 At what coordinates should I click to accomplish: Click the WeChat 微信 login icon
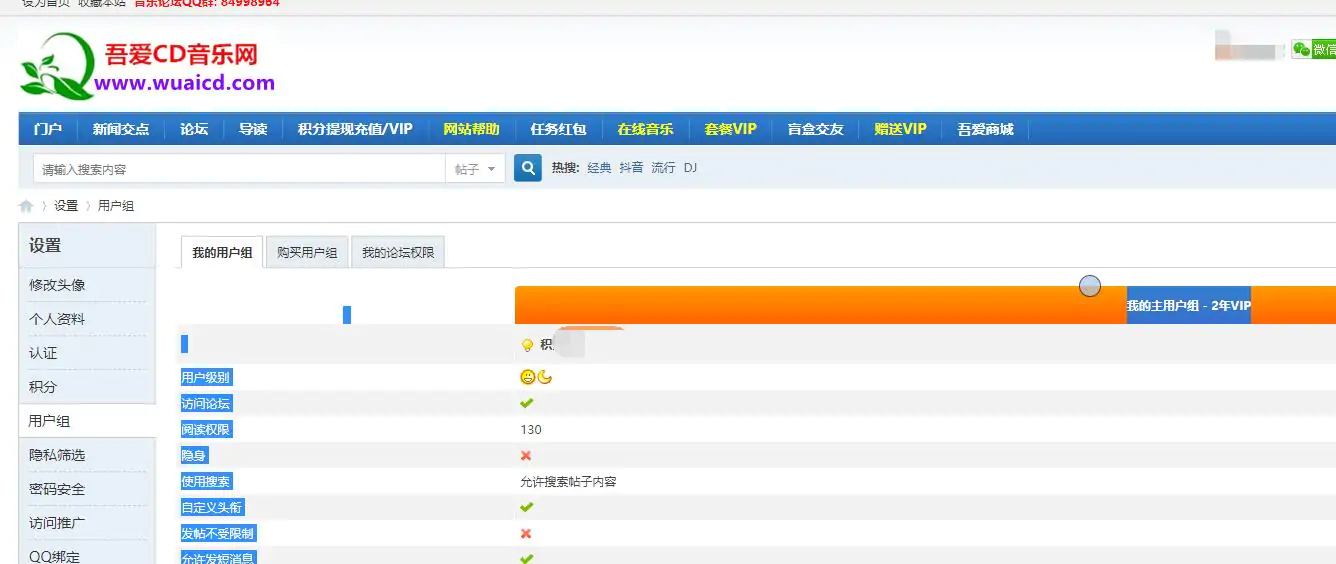coord(1313,49)
